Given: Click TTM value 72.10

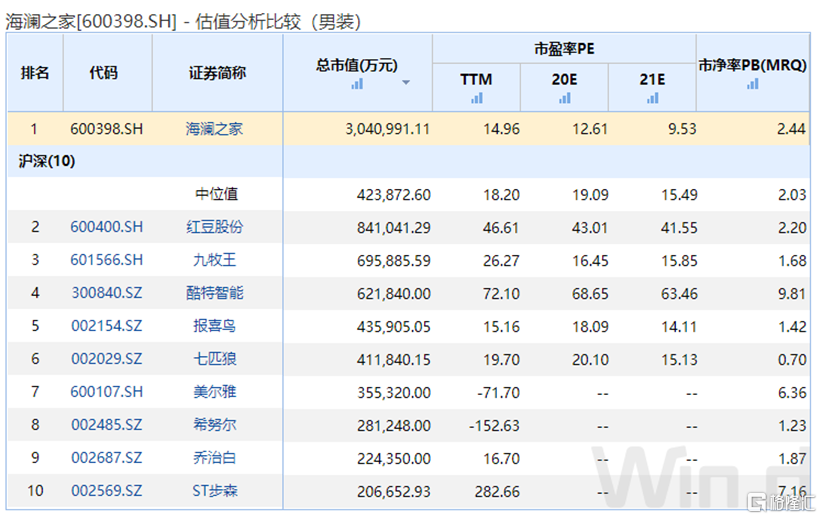Looking at the screenshot, I should pos(501,294).
